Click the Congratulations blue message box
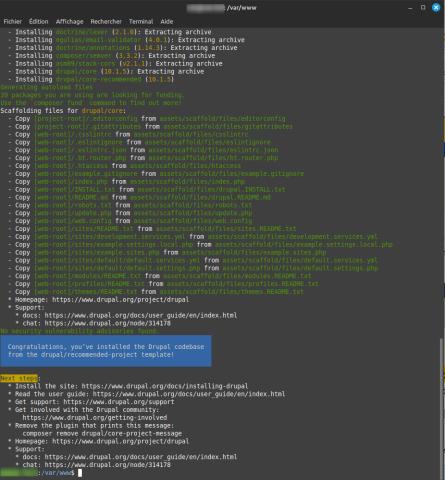 [x=106, y=351]
